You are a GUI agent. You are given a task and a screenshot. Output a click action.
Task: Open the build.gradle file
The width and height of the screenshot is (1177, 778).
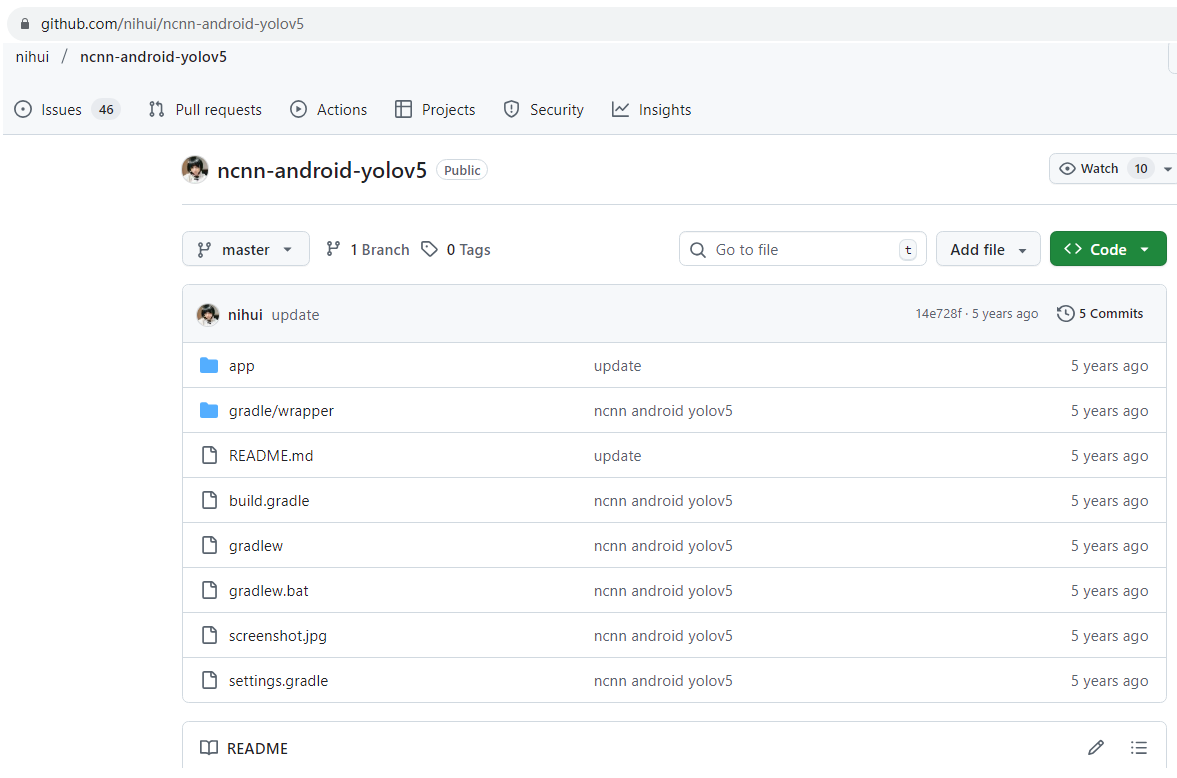click(269, 501)
